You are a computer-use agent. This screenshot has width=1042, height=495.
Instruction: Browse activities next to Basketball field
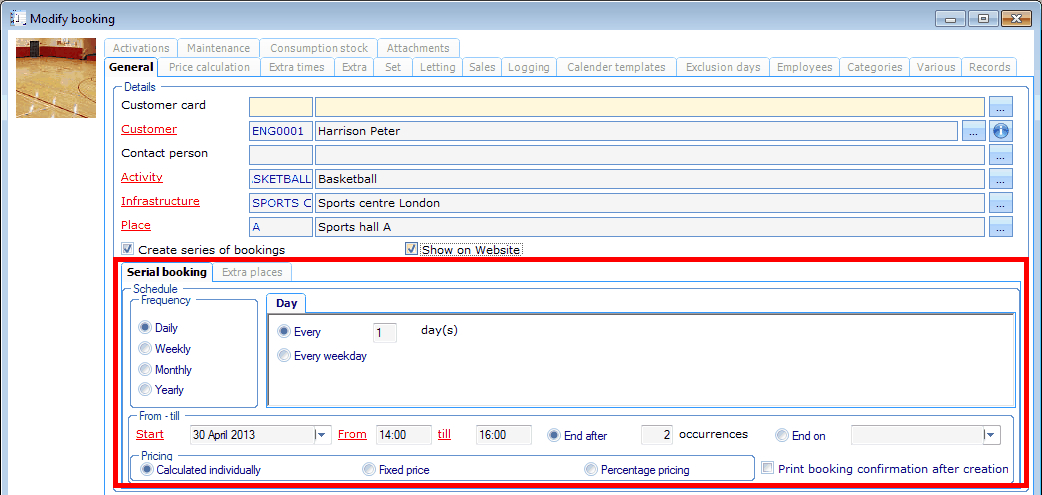click(1001, 178)
